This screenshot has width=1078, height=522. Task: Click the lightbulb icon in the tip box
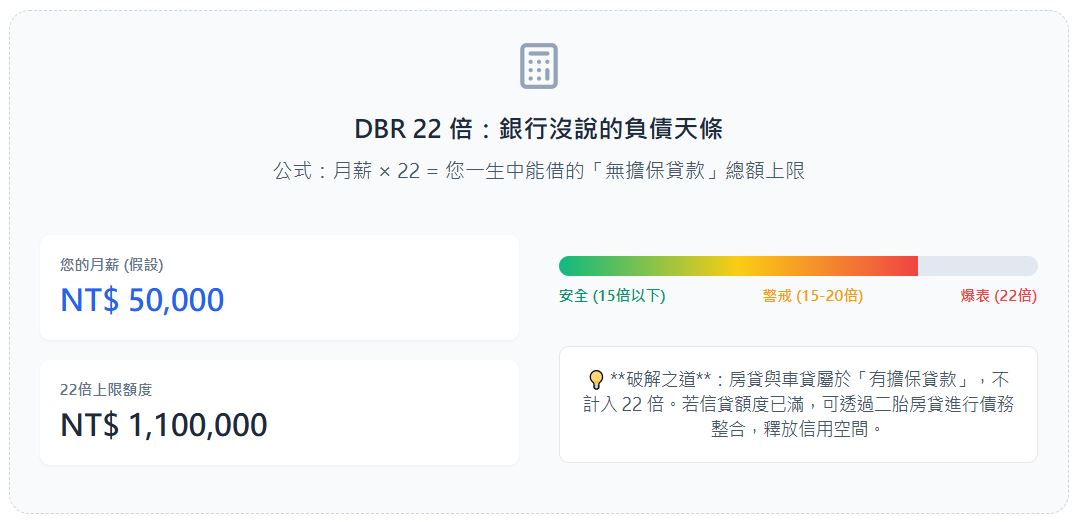(596, 380)
